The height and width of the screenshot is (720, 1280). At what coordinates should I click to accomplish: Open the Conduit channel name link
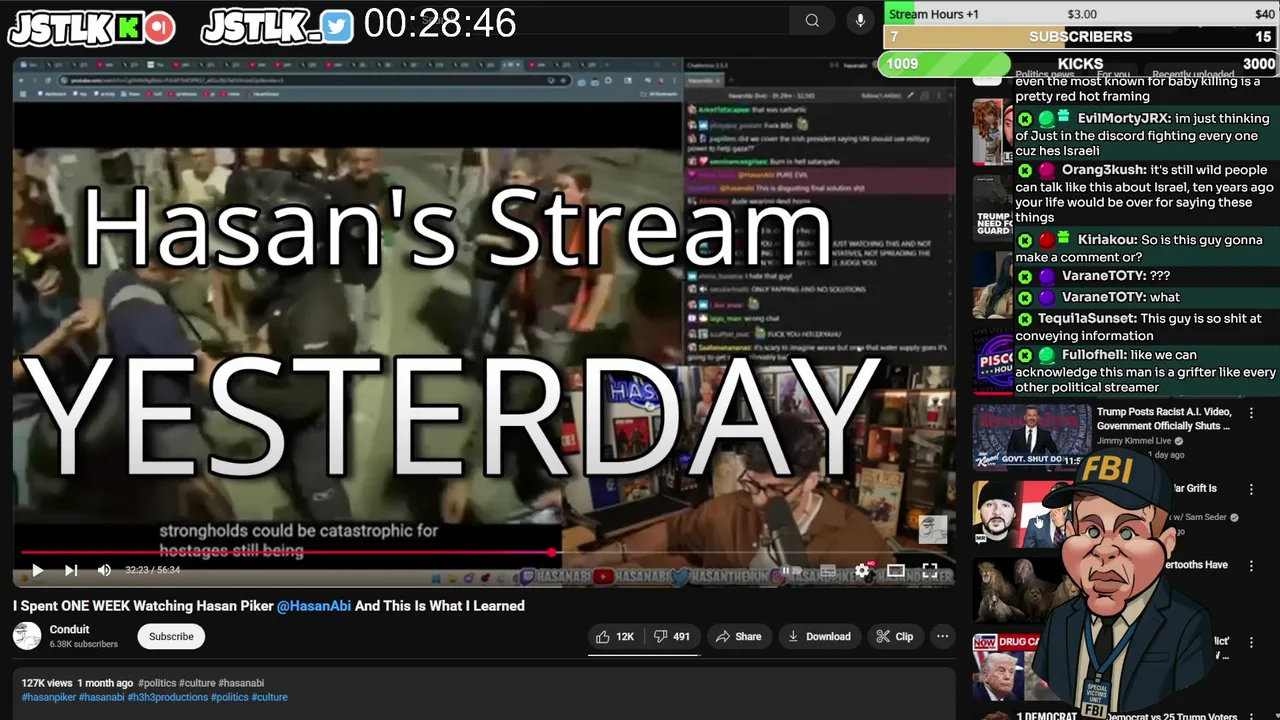(69, 629)
